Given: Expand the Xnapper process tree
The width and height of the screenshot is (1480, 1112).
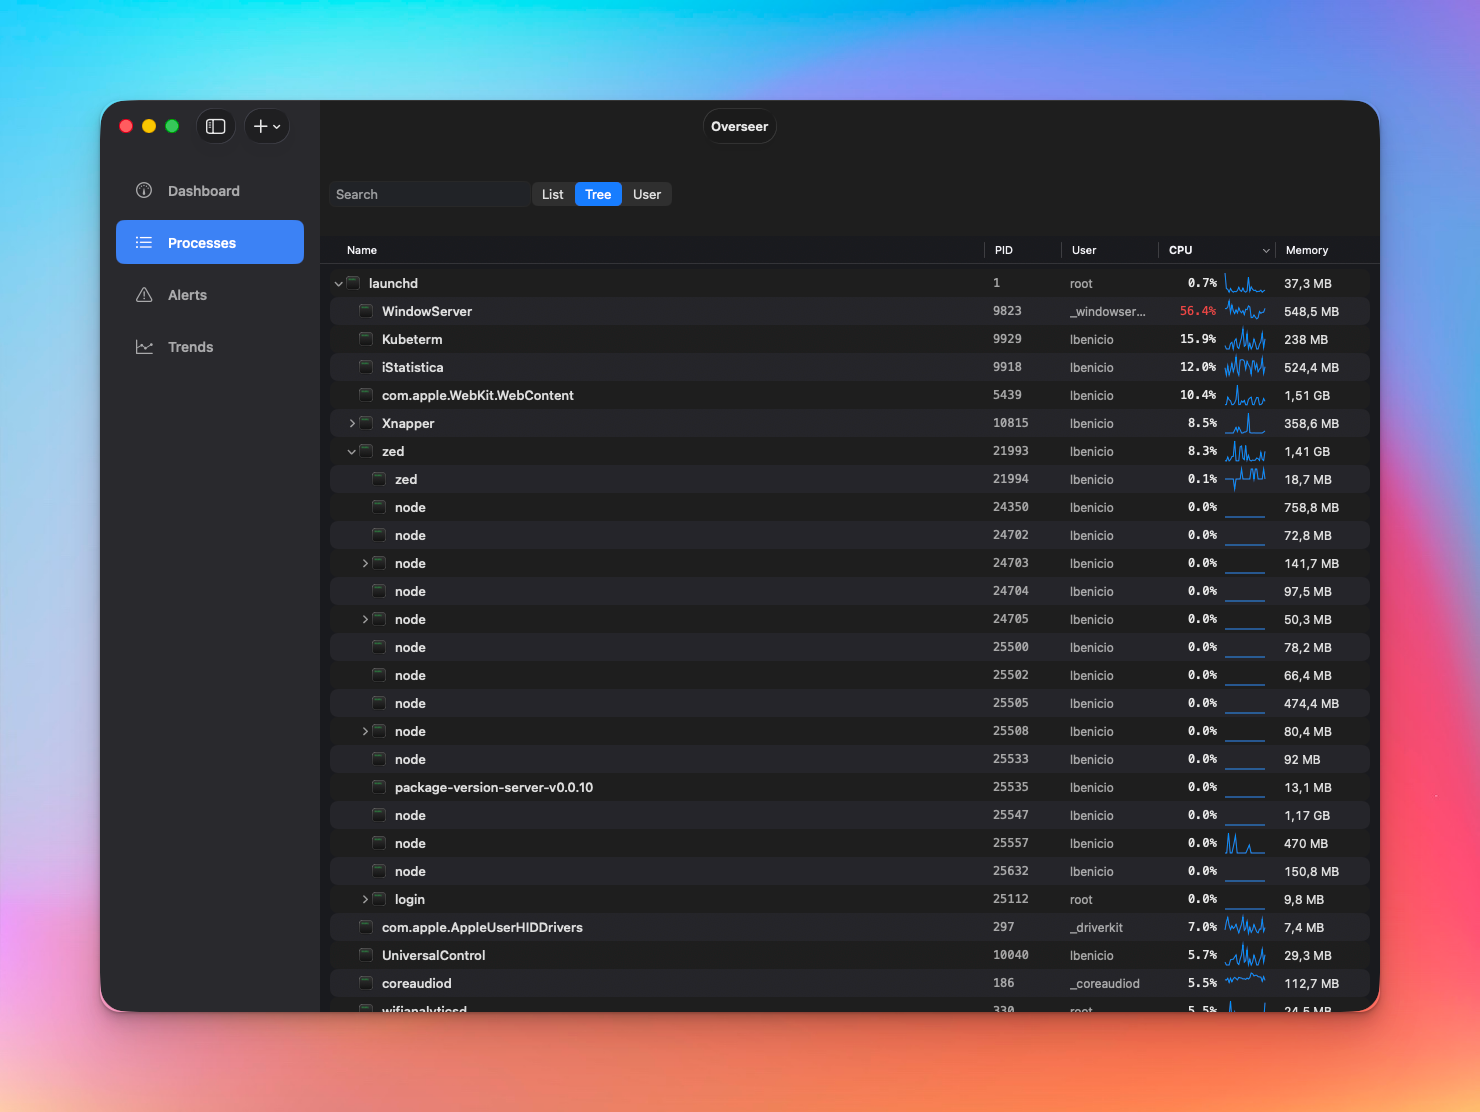Looking at the screenshot, I should (x=350, y=423).
